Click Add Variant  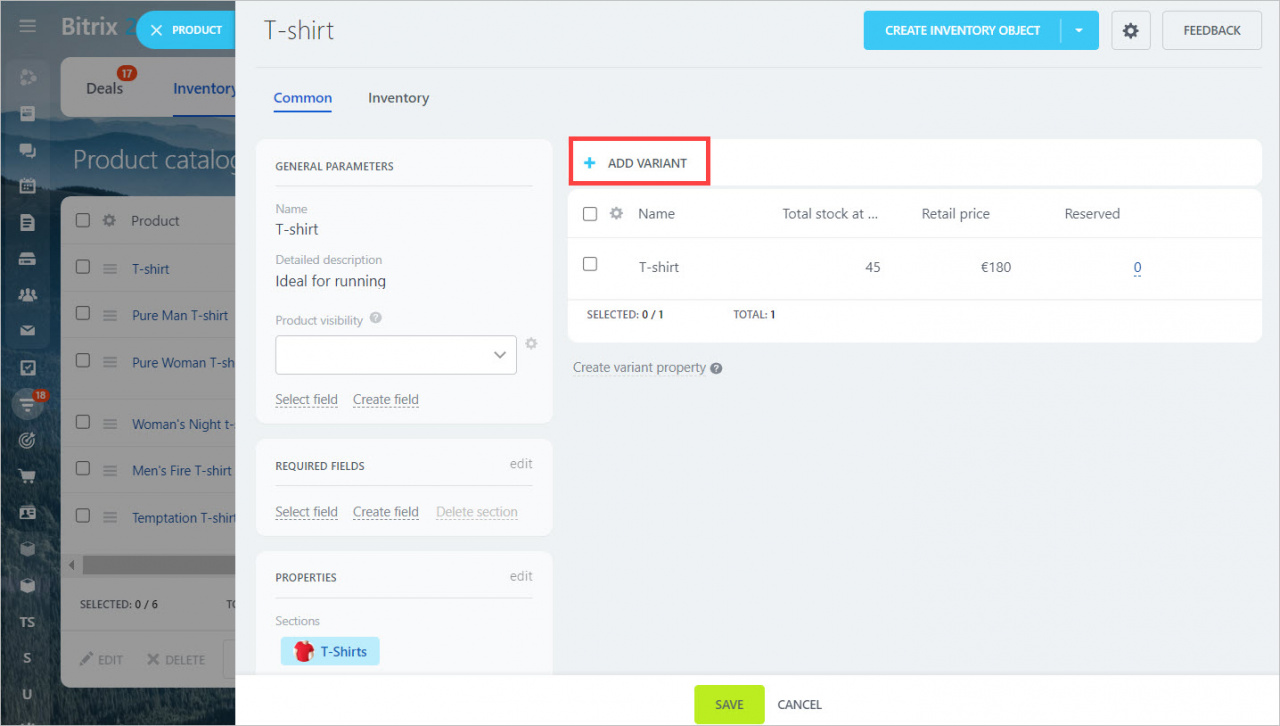[636, 163]
